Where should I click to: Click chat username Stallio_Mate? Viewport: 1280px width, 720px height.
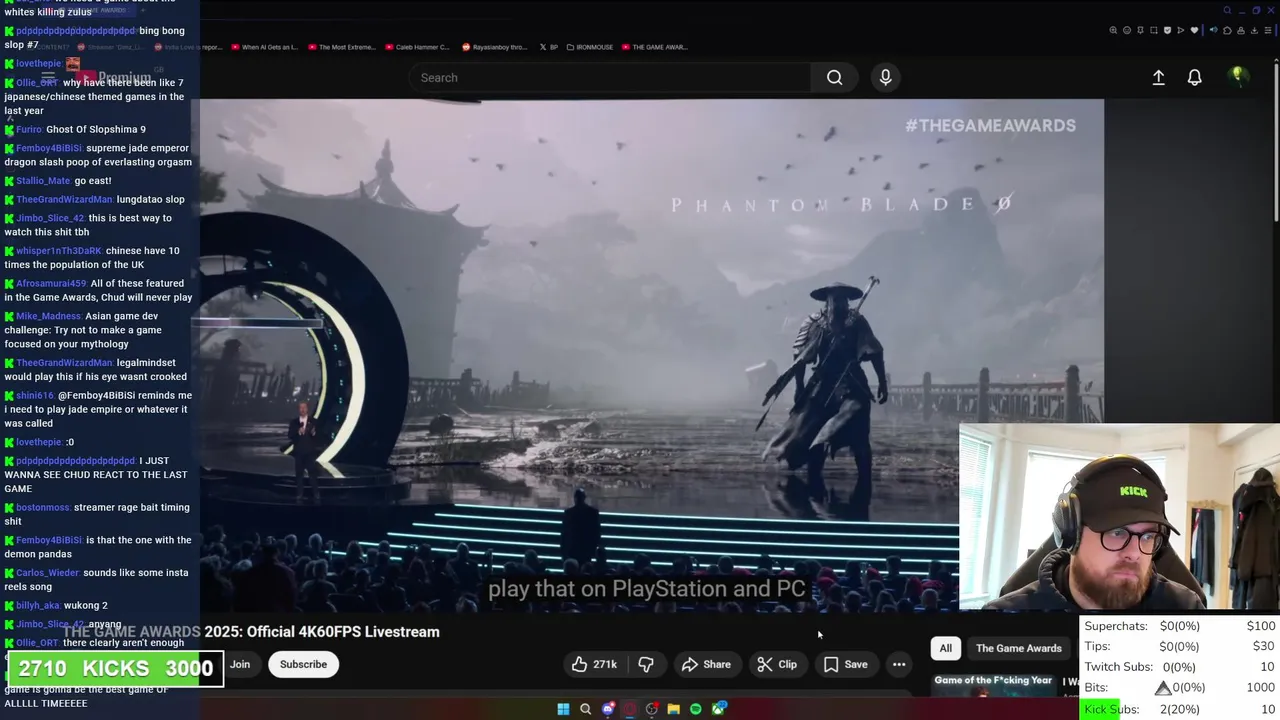[43, 181]
